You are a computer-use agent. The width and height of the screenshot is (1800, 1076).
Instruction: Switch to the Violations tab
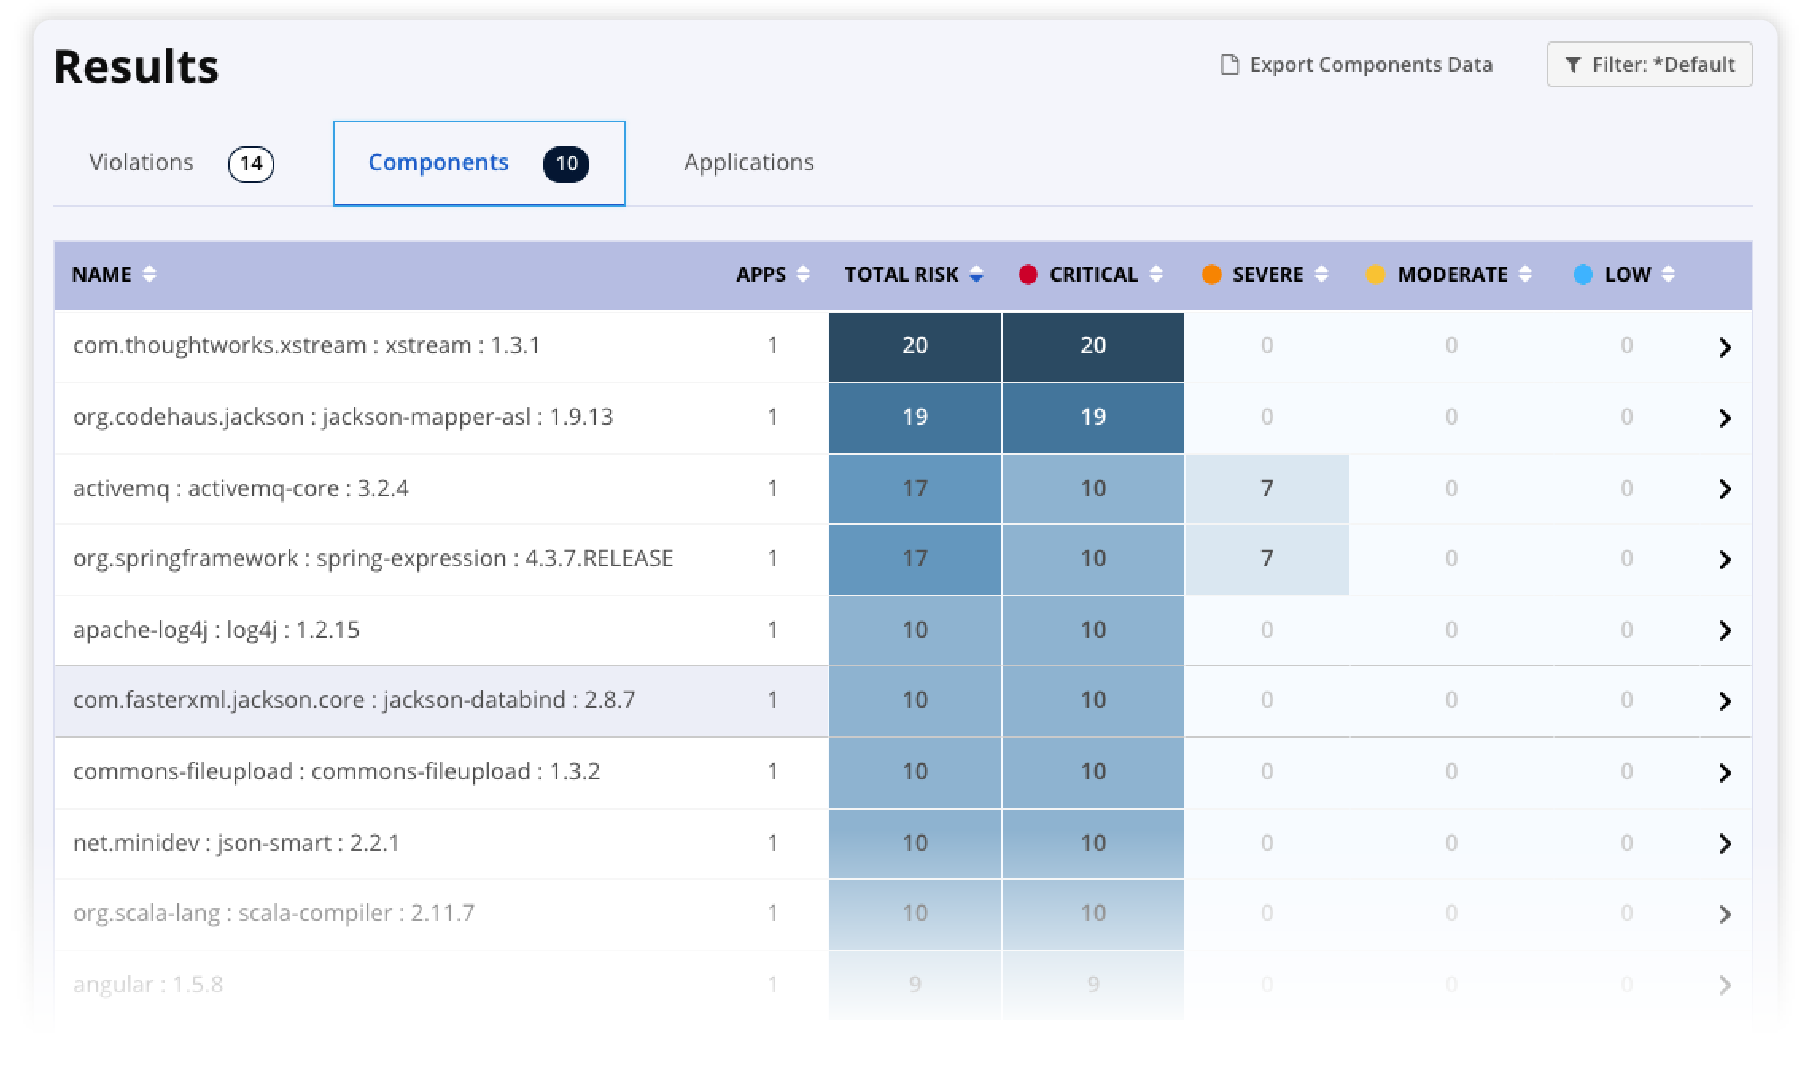[x=142, y=162]
